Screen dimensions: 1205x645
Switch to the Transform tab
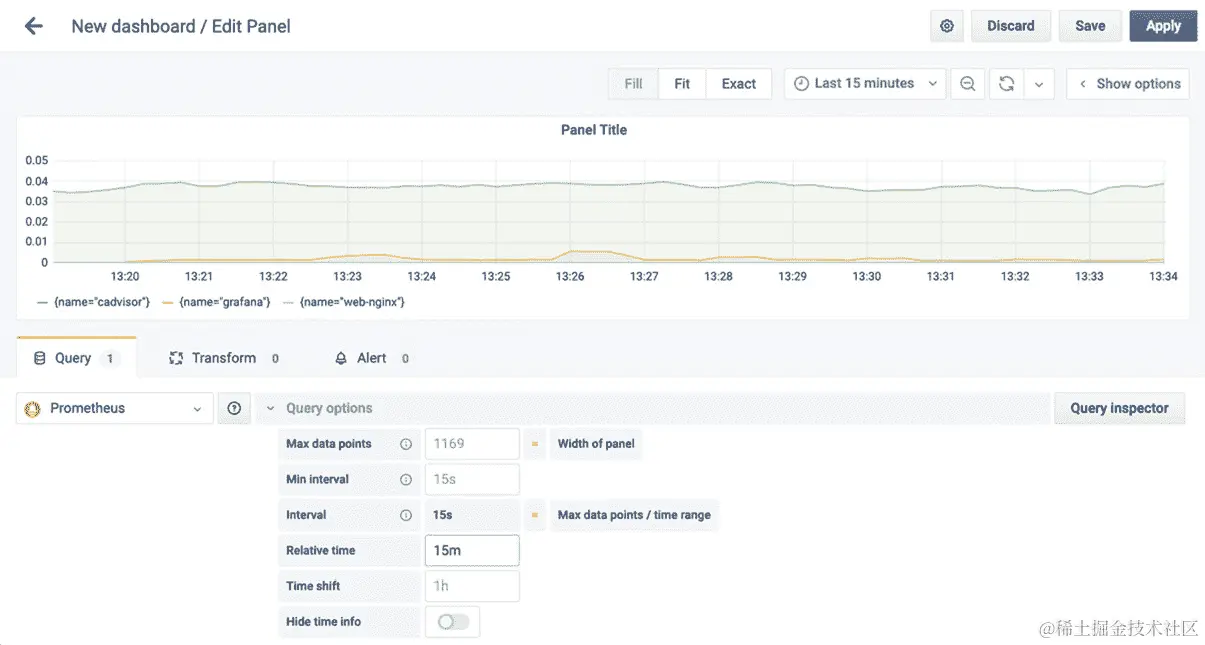pos(224,358)
